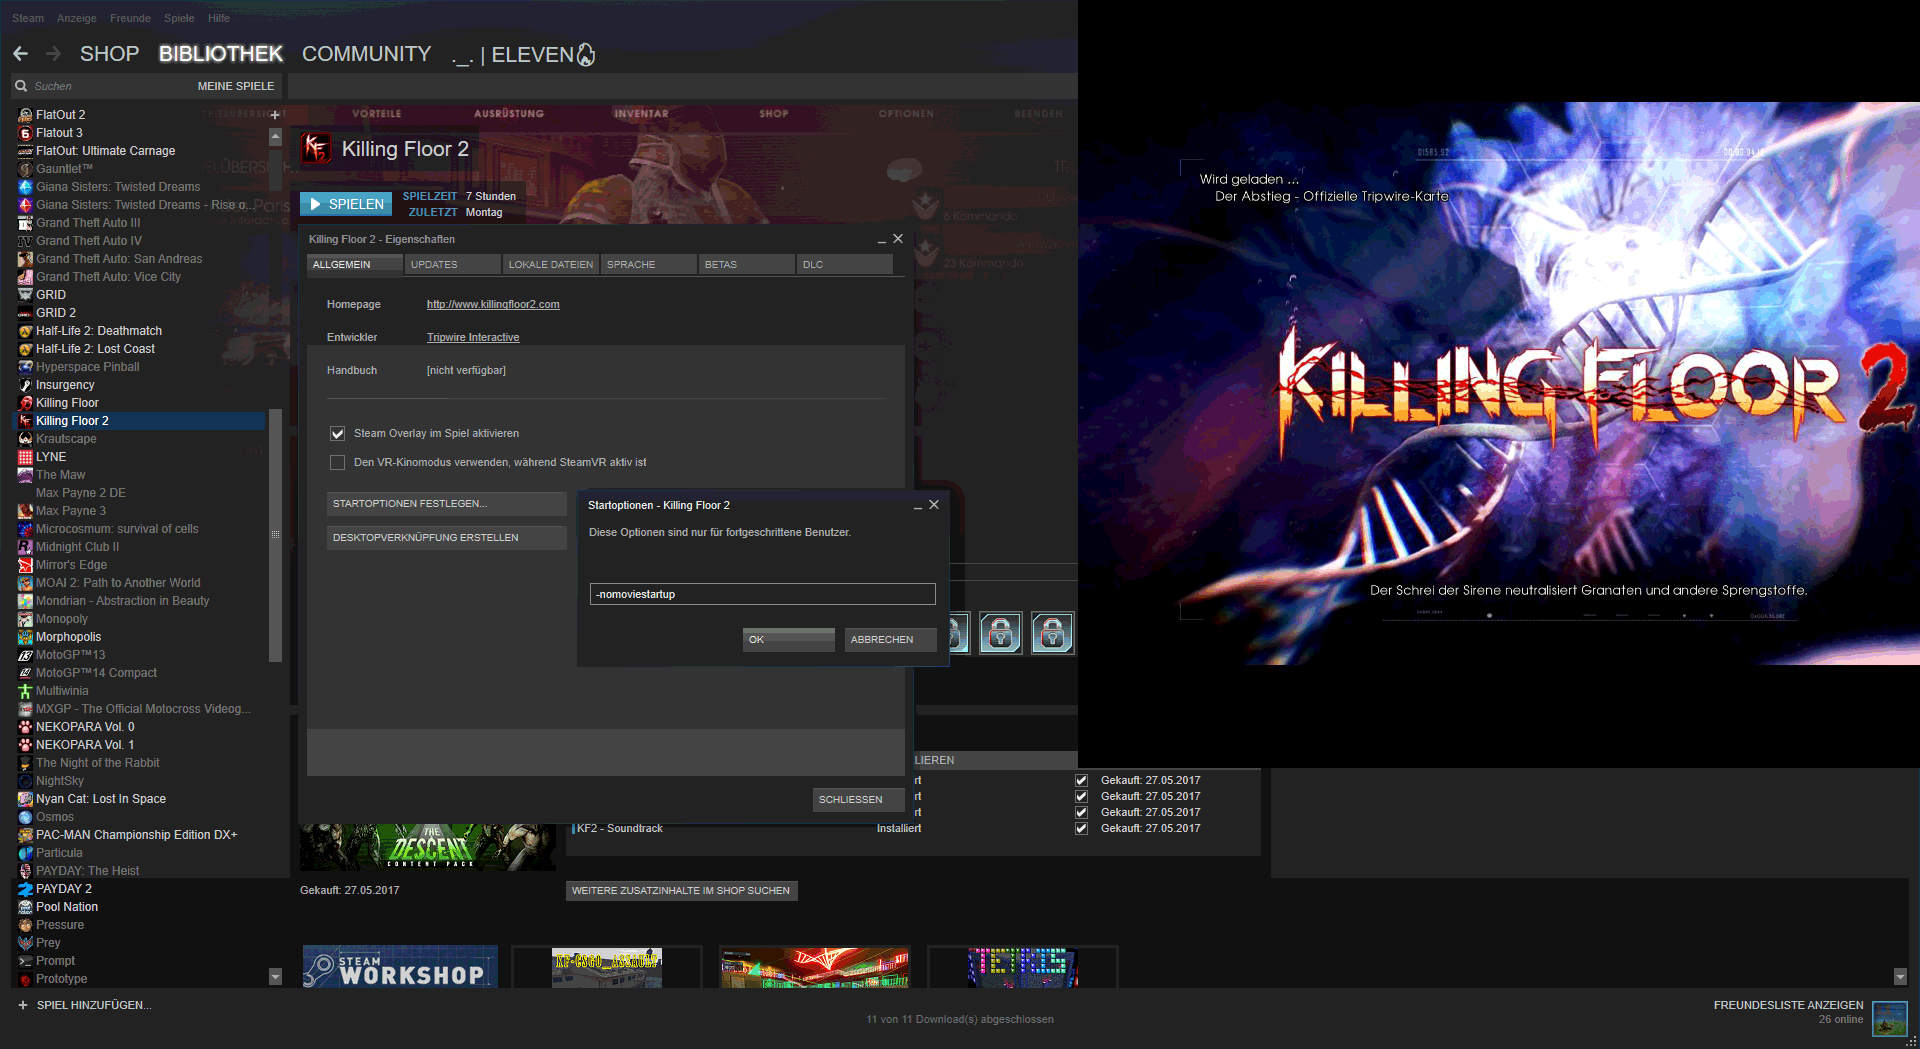Open the Freunde menu
The width and height of the screenshot is (1920, 1049).
[x=130, y=18]
